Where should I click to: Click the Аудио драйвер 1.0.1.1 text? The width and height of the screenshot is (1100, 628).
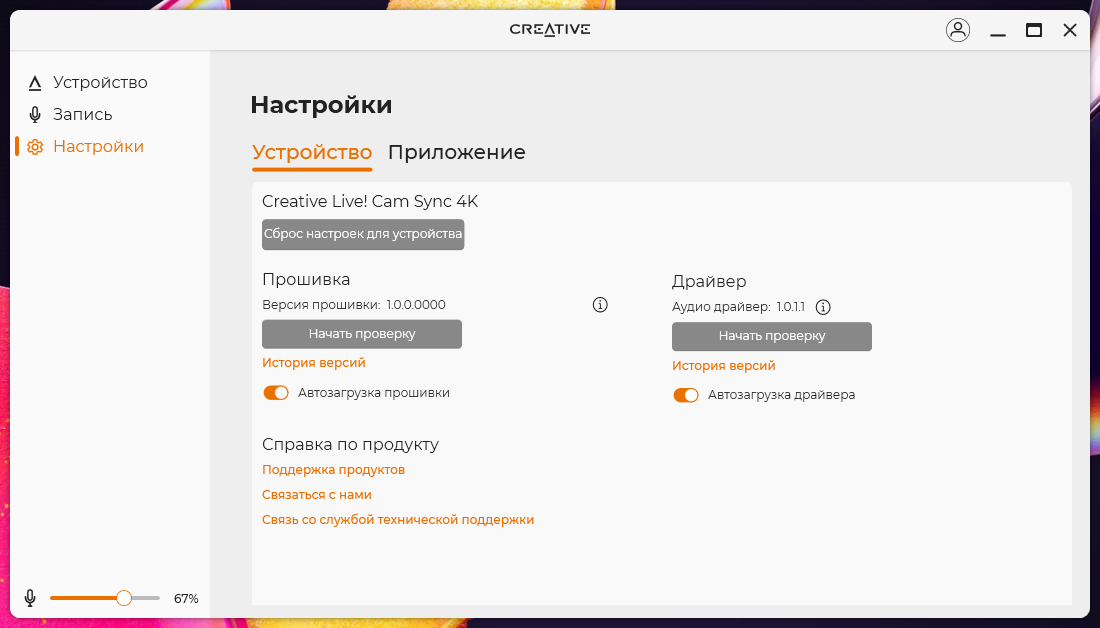pos(738,307)
